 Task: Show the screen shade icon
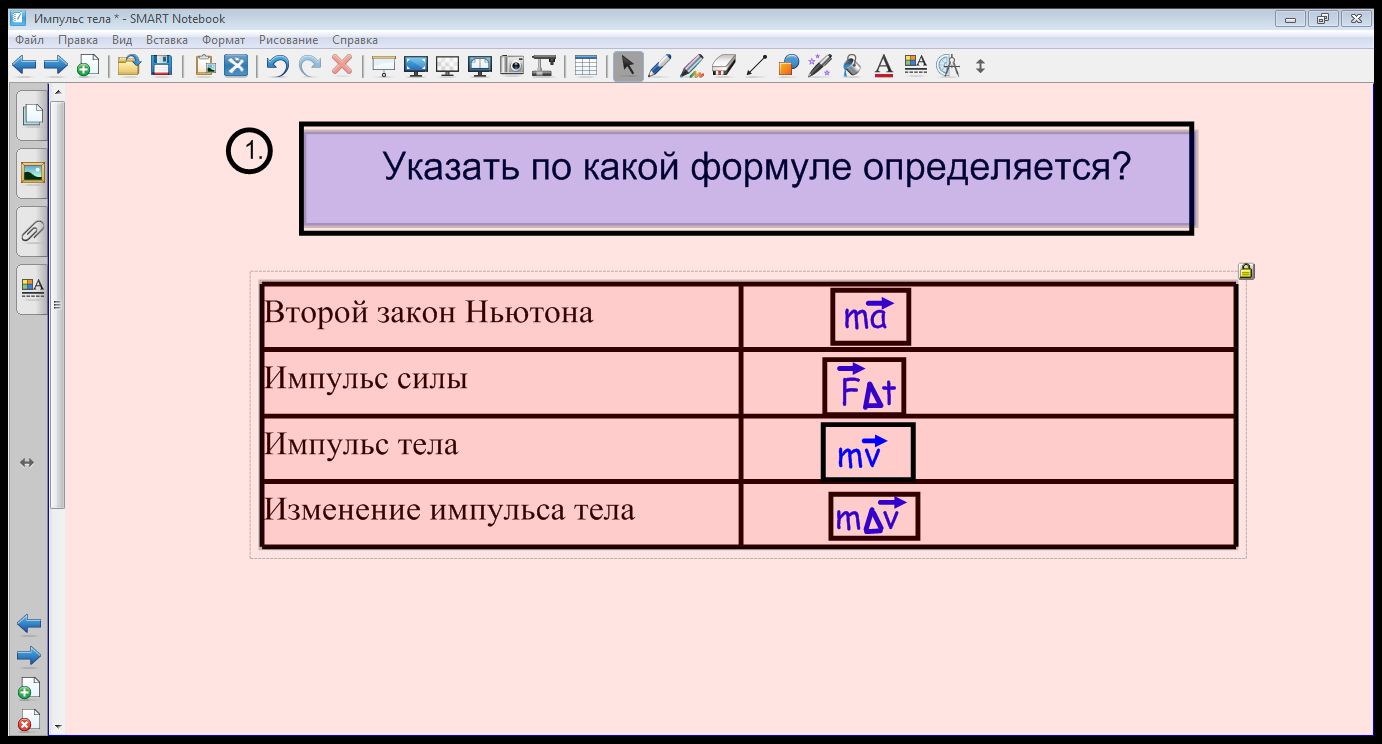[384, 66]
